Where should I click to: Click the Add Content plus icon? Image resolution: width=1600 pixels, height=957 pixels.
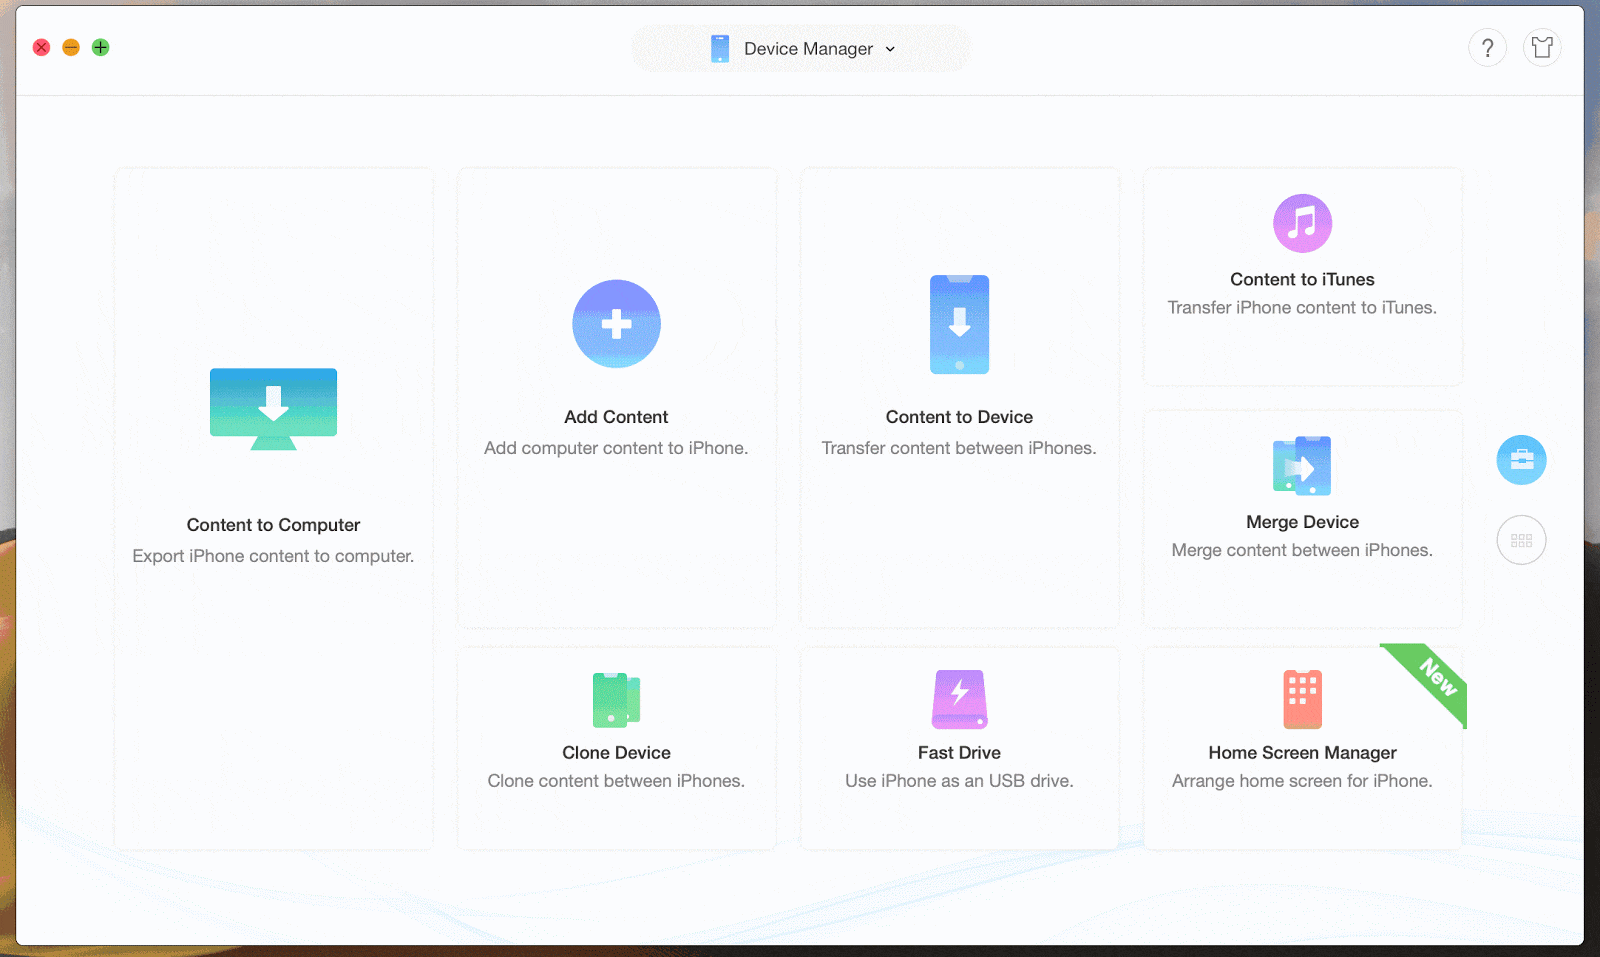tap(616, 324)
